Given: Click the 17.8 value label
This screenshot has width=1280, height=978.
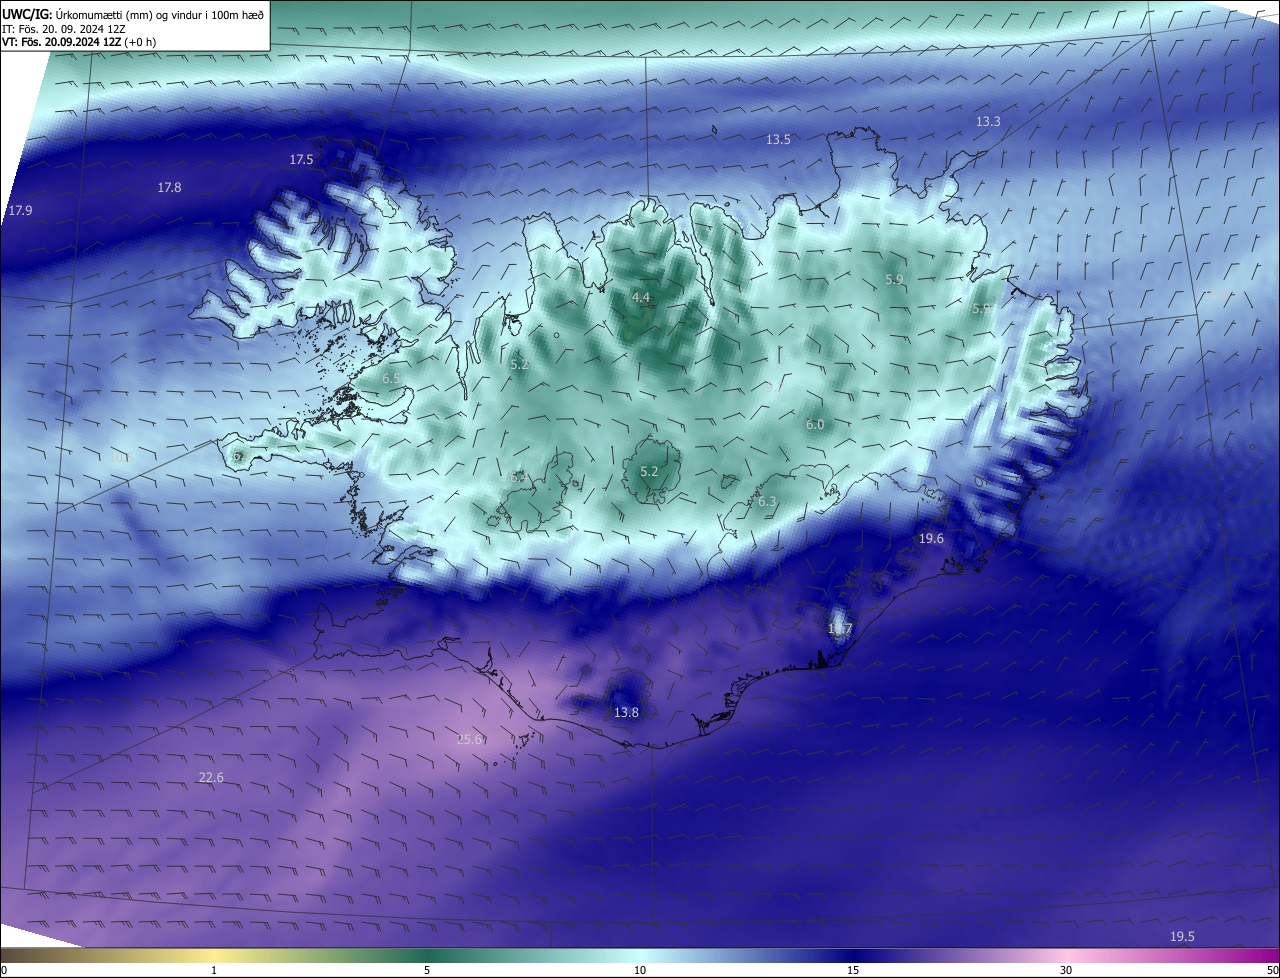Looking at the screenshot, I should pos(170,187).
